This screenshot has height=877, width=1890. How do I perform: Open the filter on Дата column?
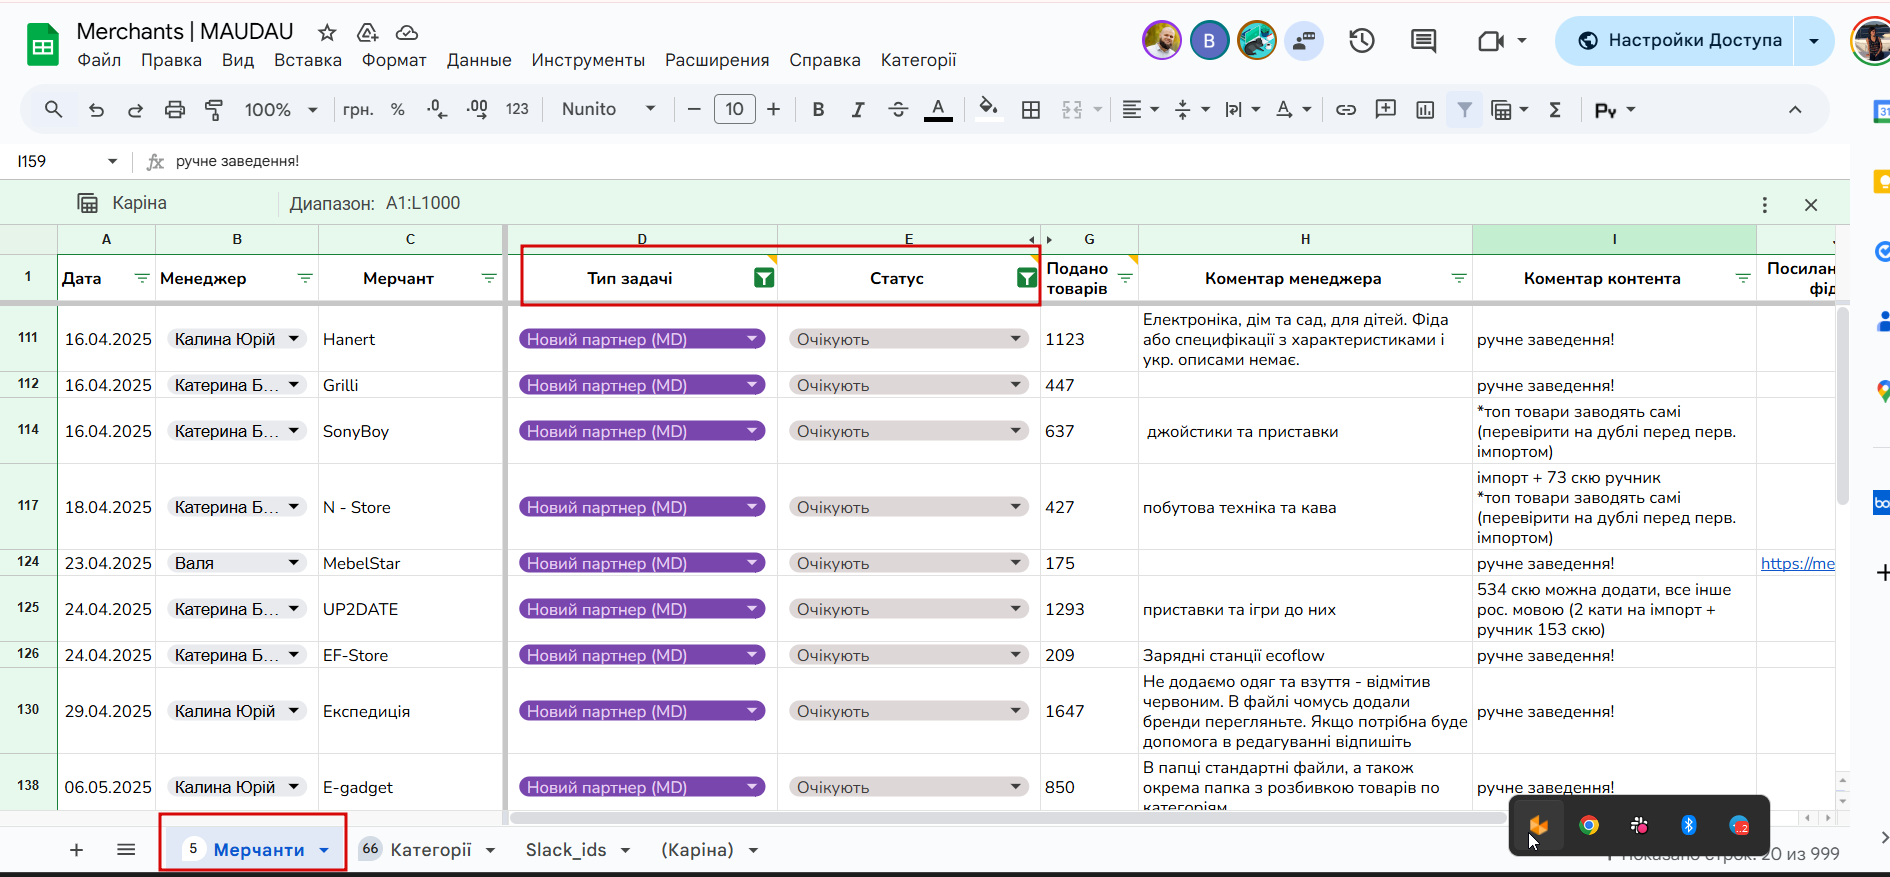click(x=142, y=278)
